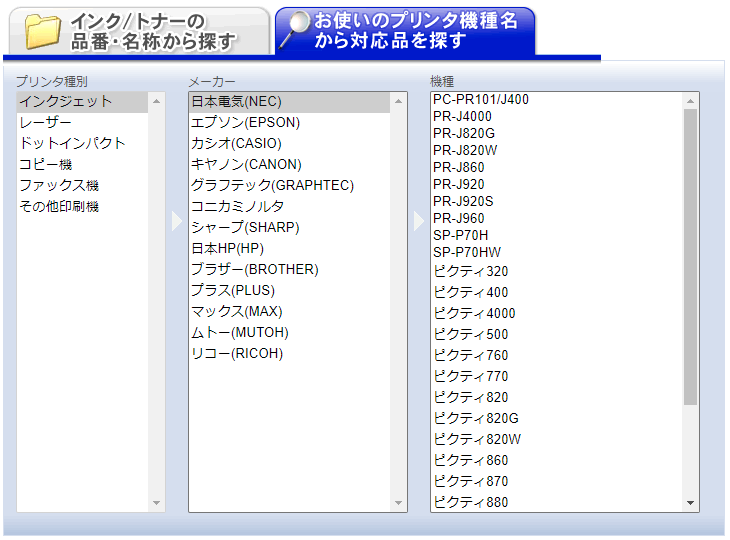Select model ピクティ880

click(556, 502)
